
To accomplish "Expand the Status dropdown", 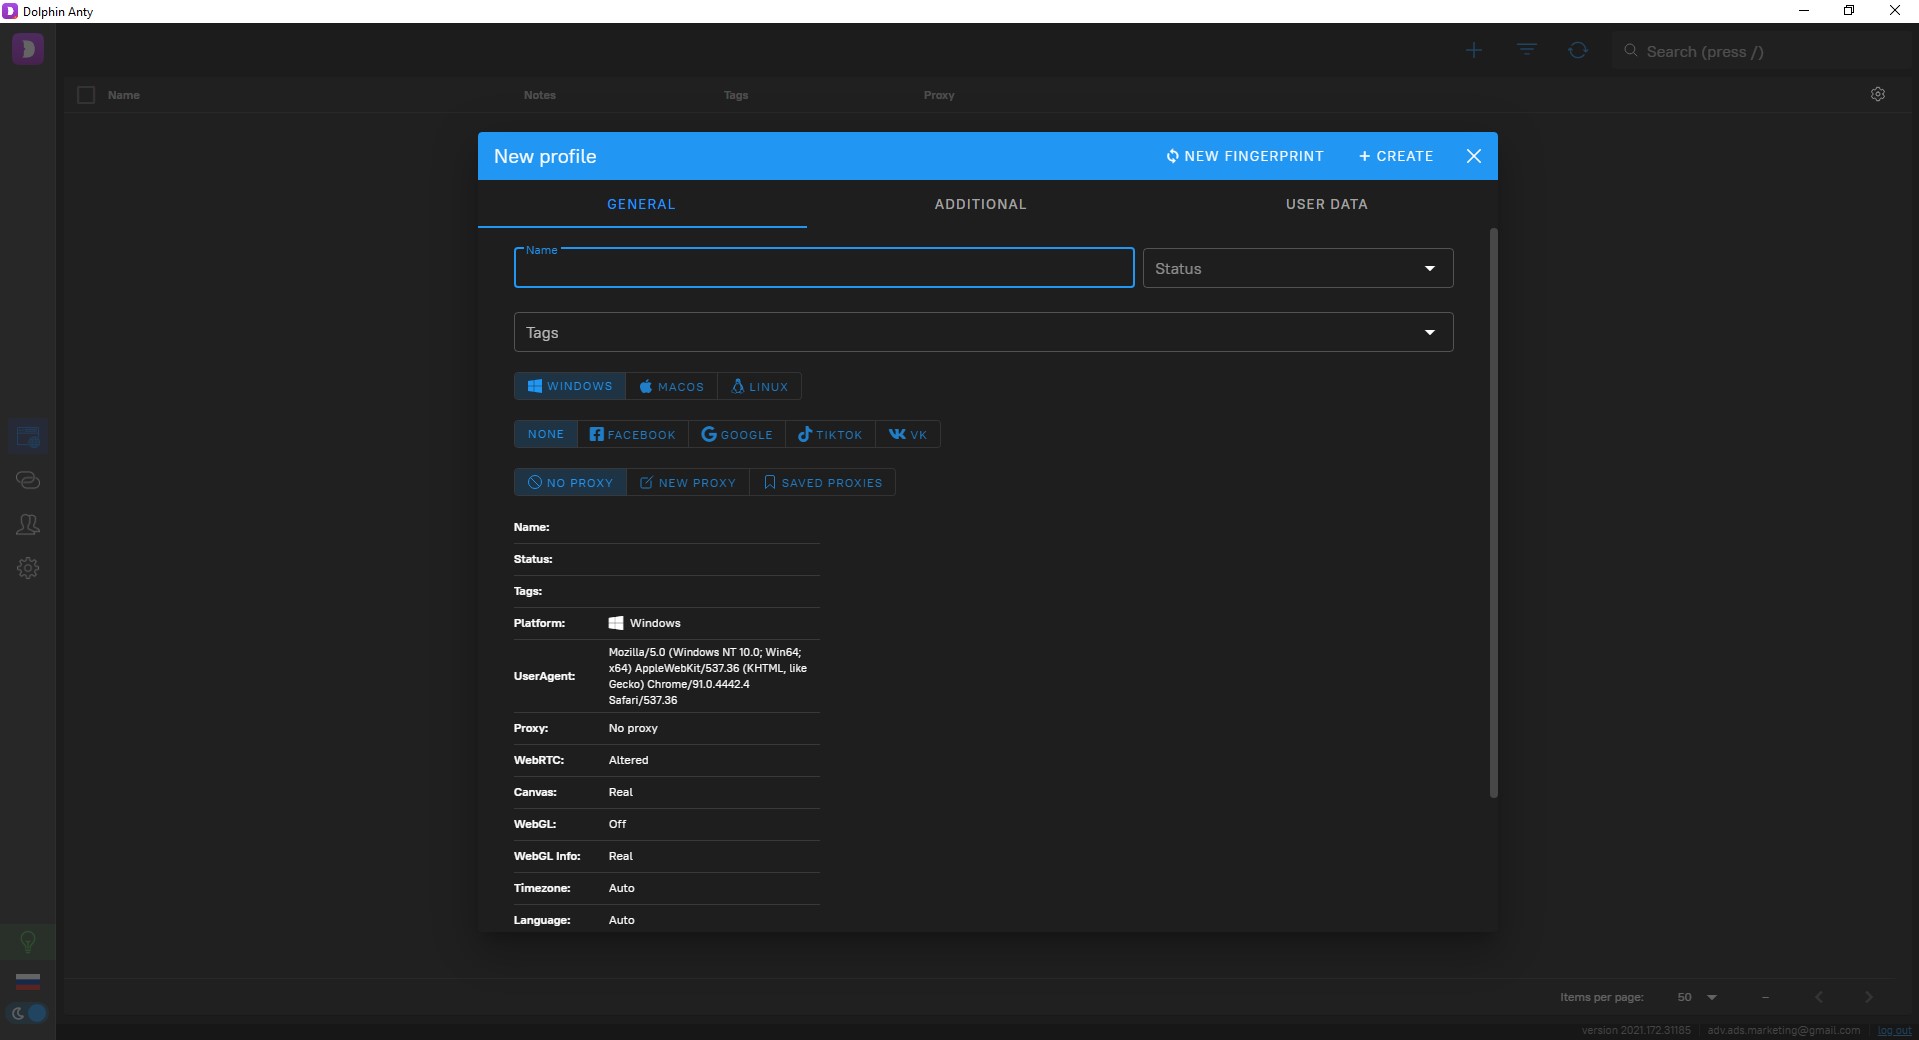I will pos(1298,268).
